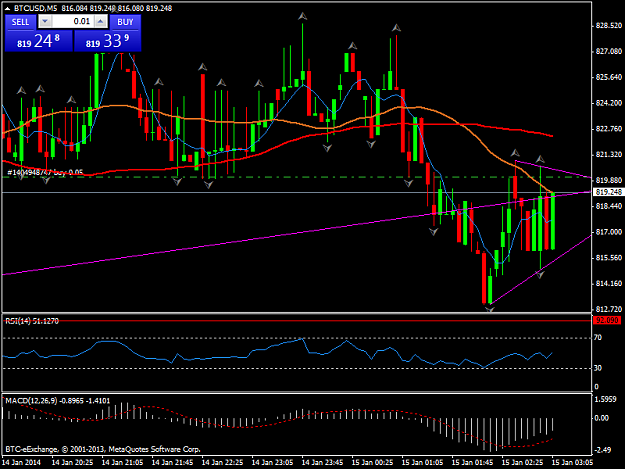The image size is (625, 469).
Task: Click the SELL button in one-click panel
Action: pyautogui.click(x=20, y=22)
